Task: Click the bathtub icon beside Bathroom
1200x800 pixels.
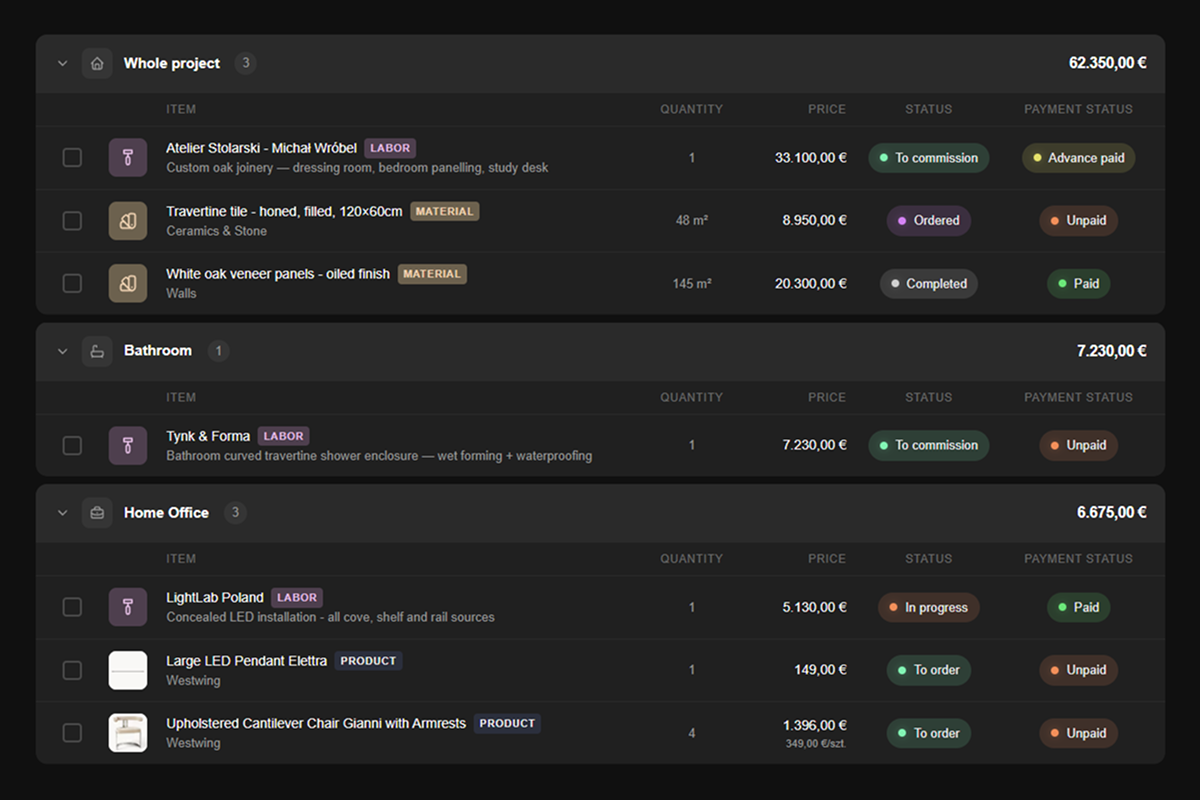Action: tap(97, 351)
